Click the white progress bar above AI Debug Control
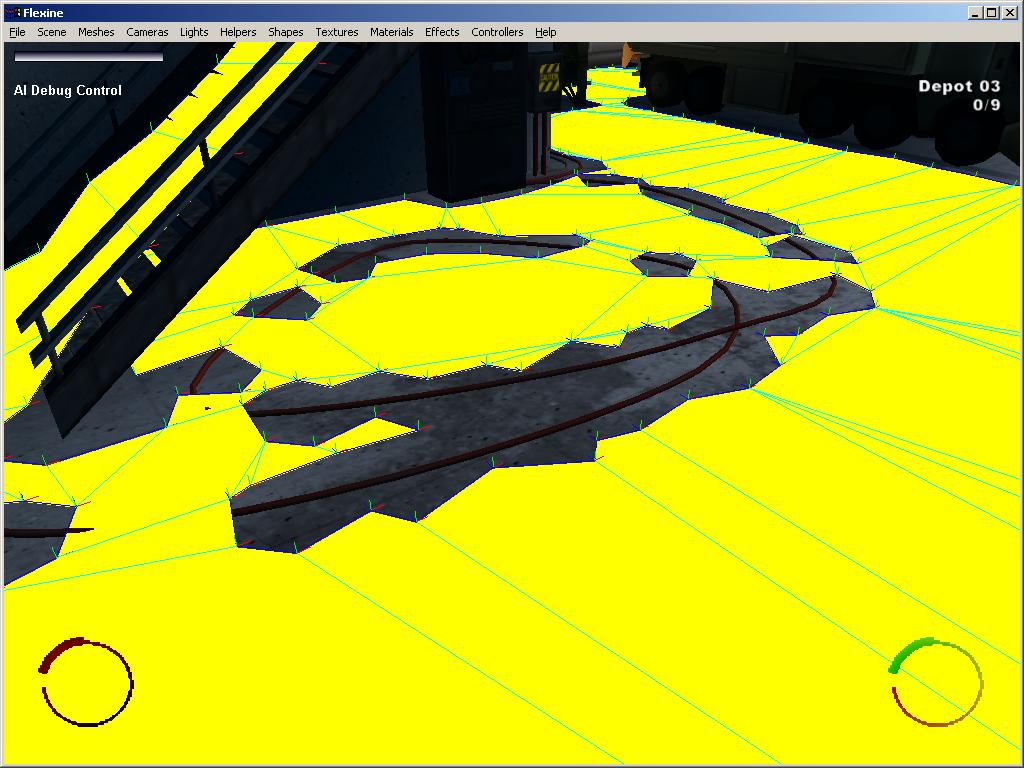This screenshot has height=768, width=1024. click(x=89, y=57)
